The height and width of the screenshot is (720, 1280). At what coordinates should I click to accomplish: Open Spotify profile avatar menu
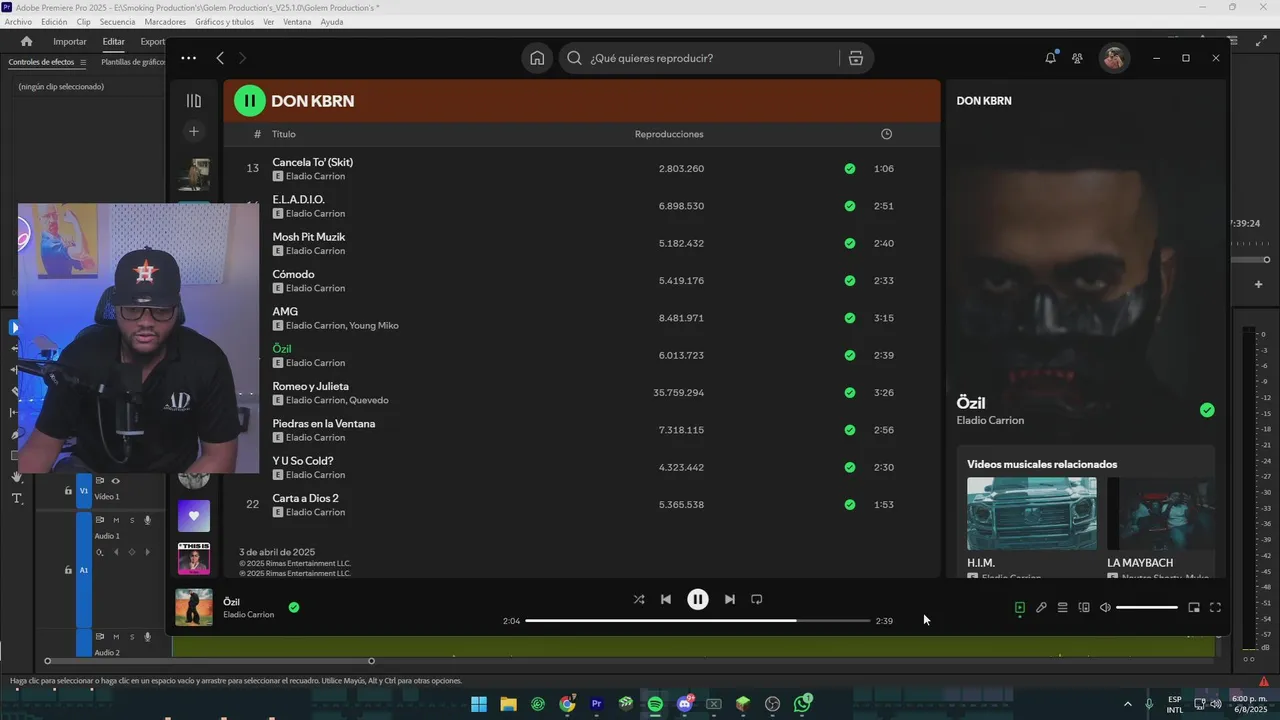point(1114,58)
